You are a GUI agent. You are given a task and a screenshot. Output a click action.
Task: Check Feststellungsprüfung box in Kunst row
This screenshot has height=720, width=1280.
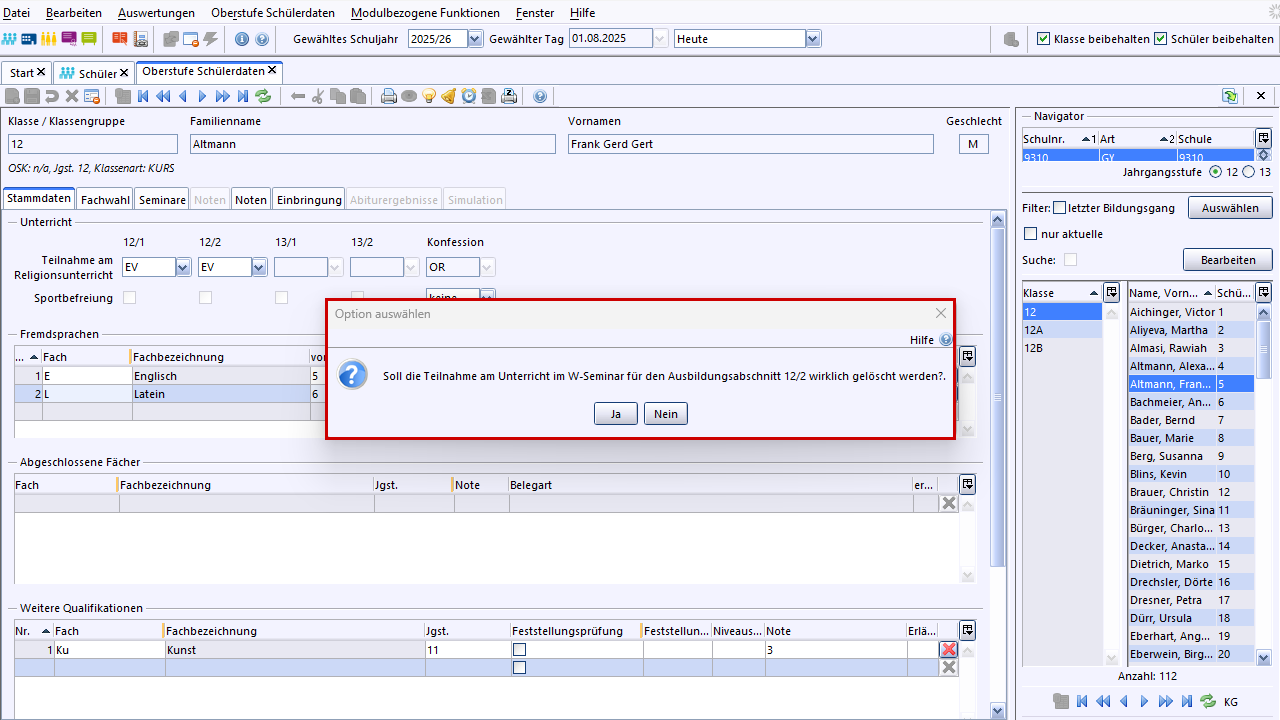(519, 650)
